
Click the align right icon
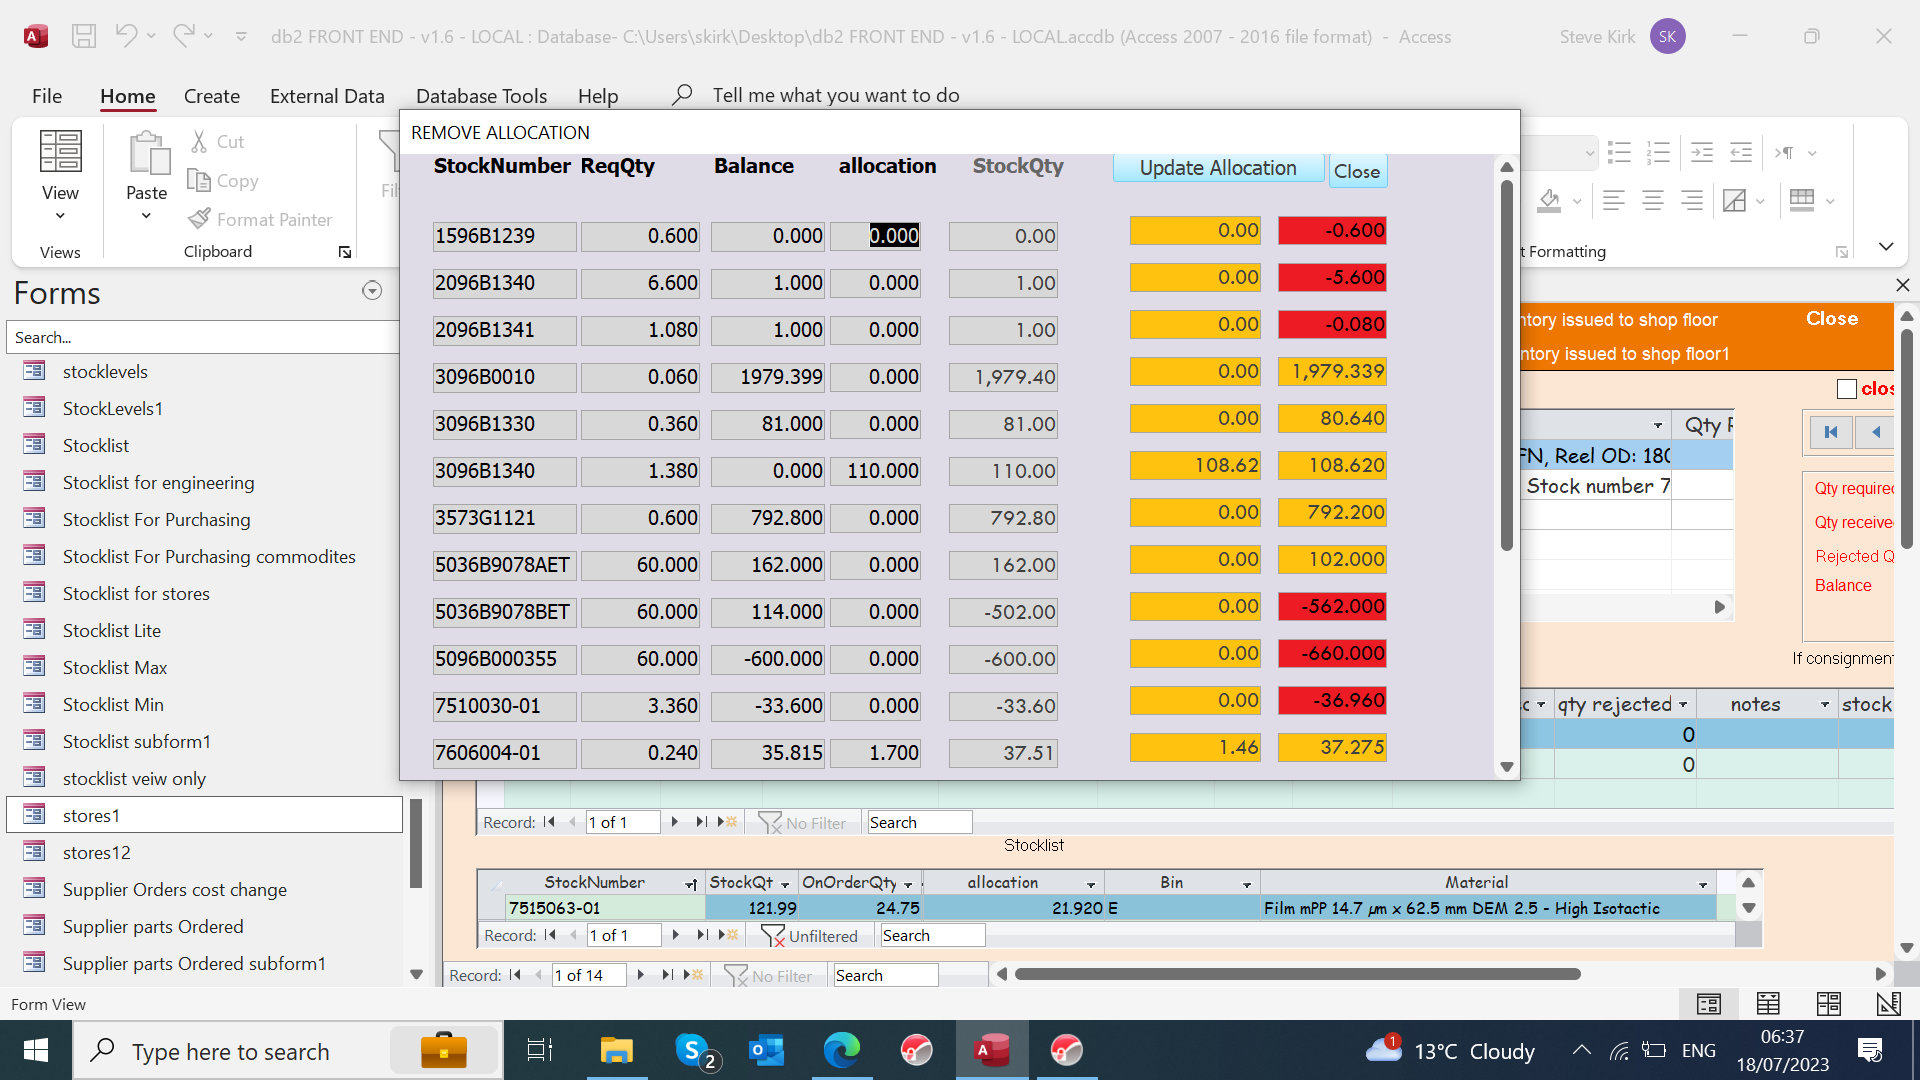(1692, 201)
